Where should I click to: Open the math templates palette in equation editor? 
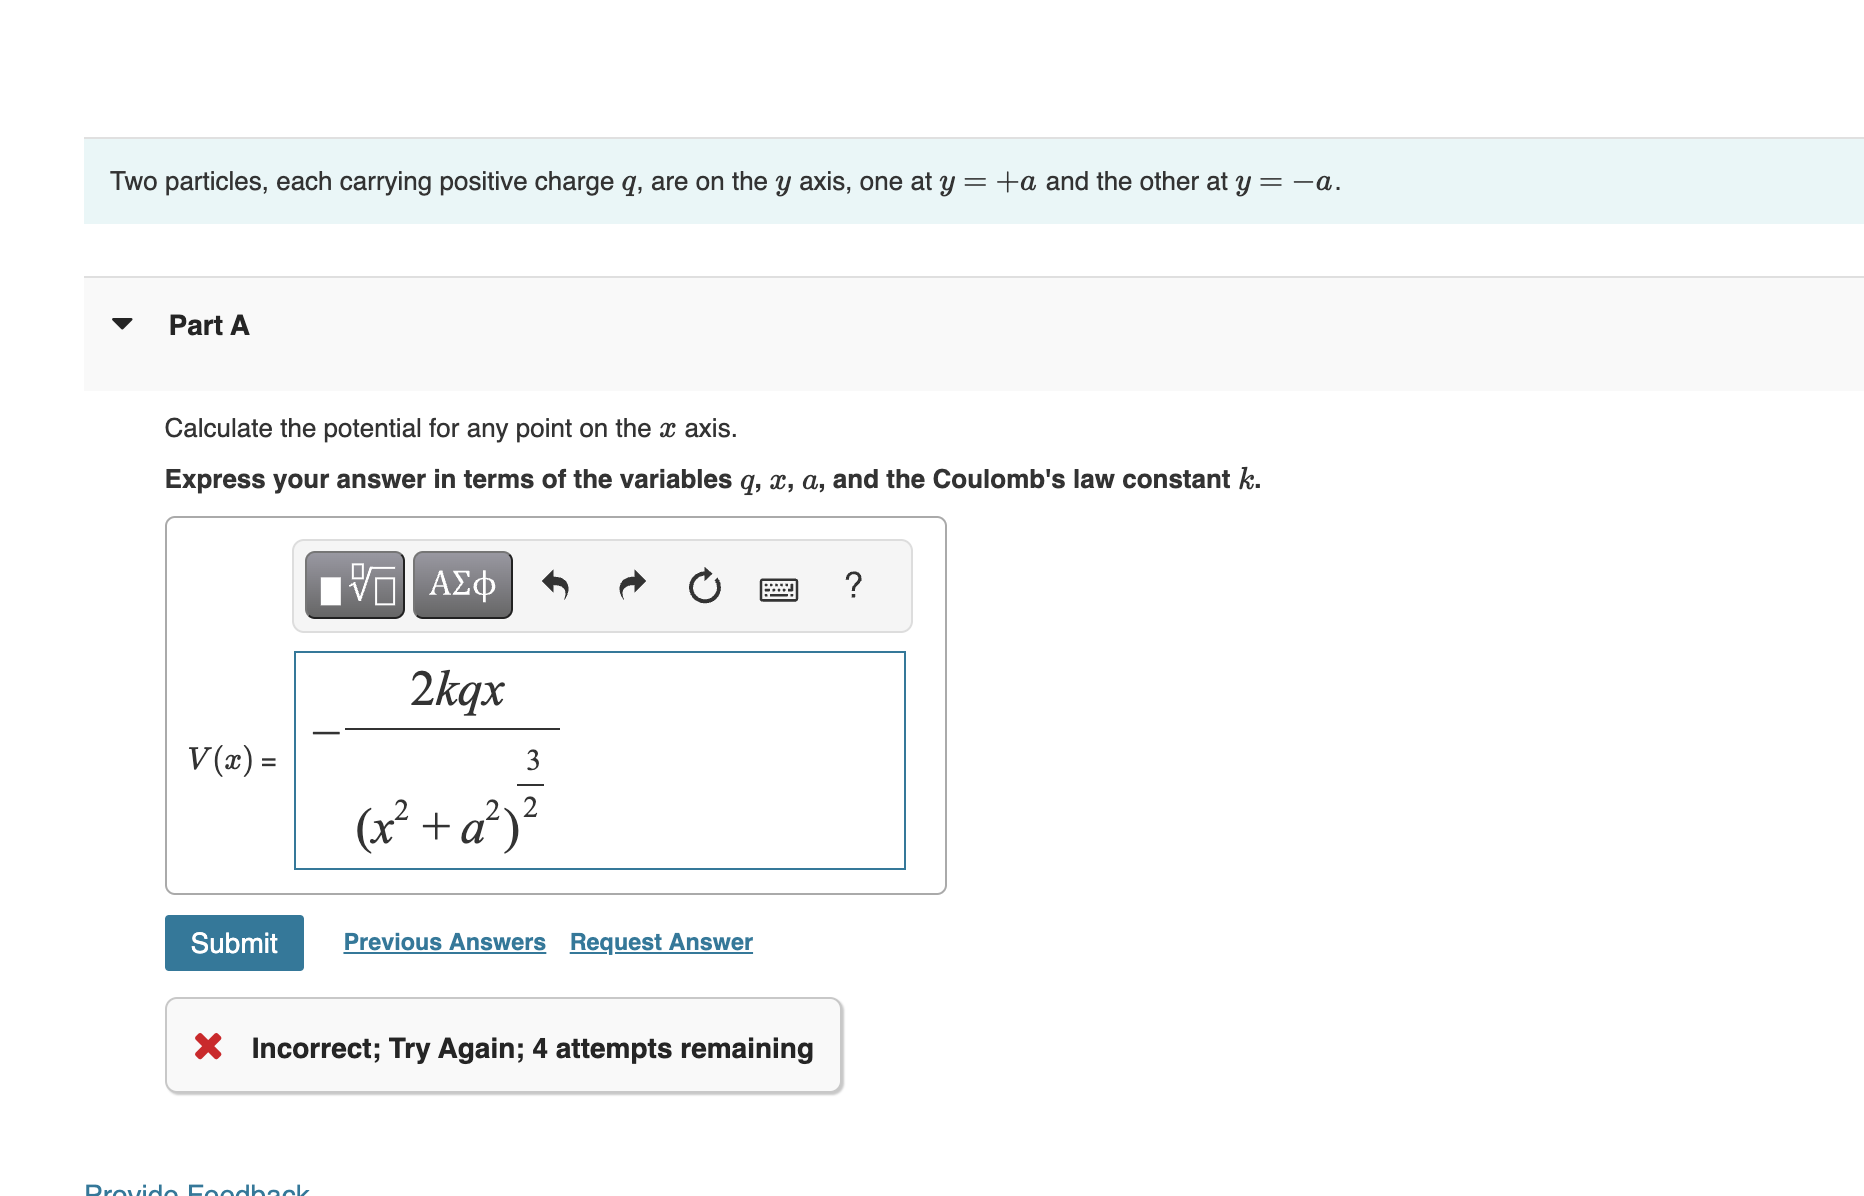(x=353, y=585)
